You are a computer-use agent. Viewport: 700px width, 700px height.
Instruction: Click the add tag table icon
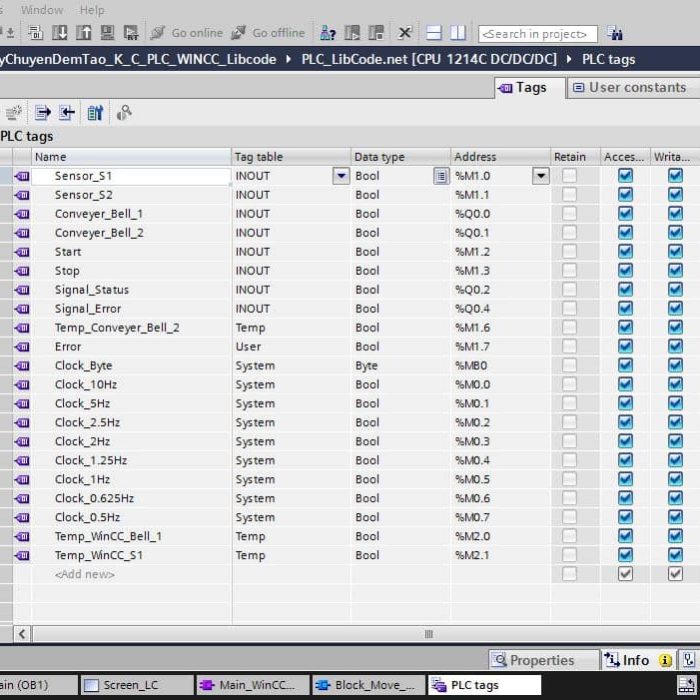point(13,112)
